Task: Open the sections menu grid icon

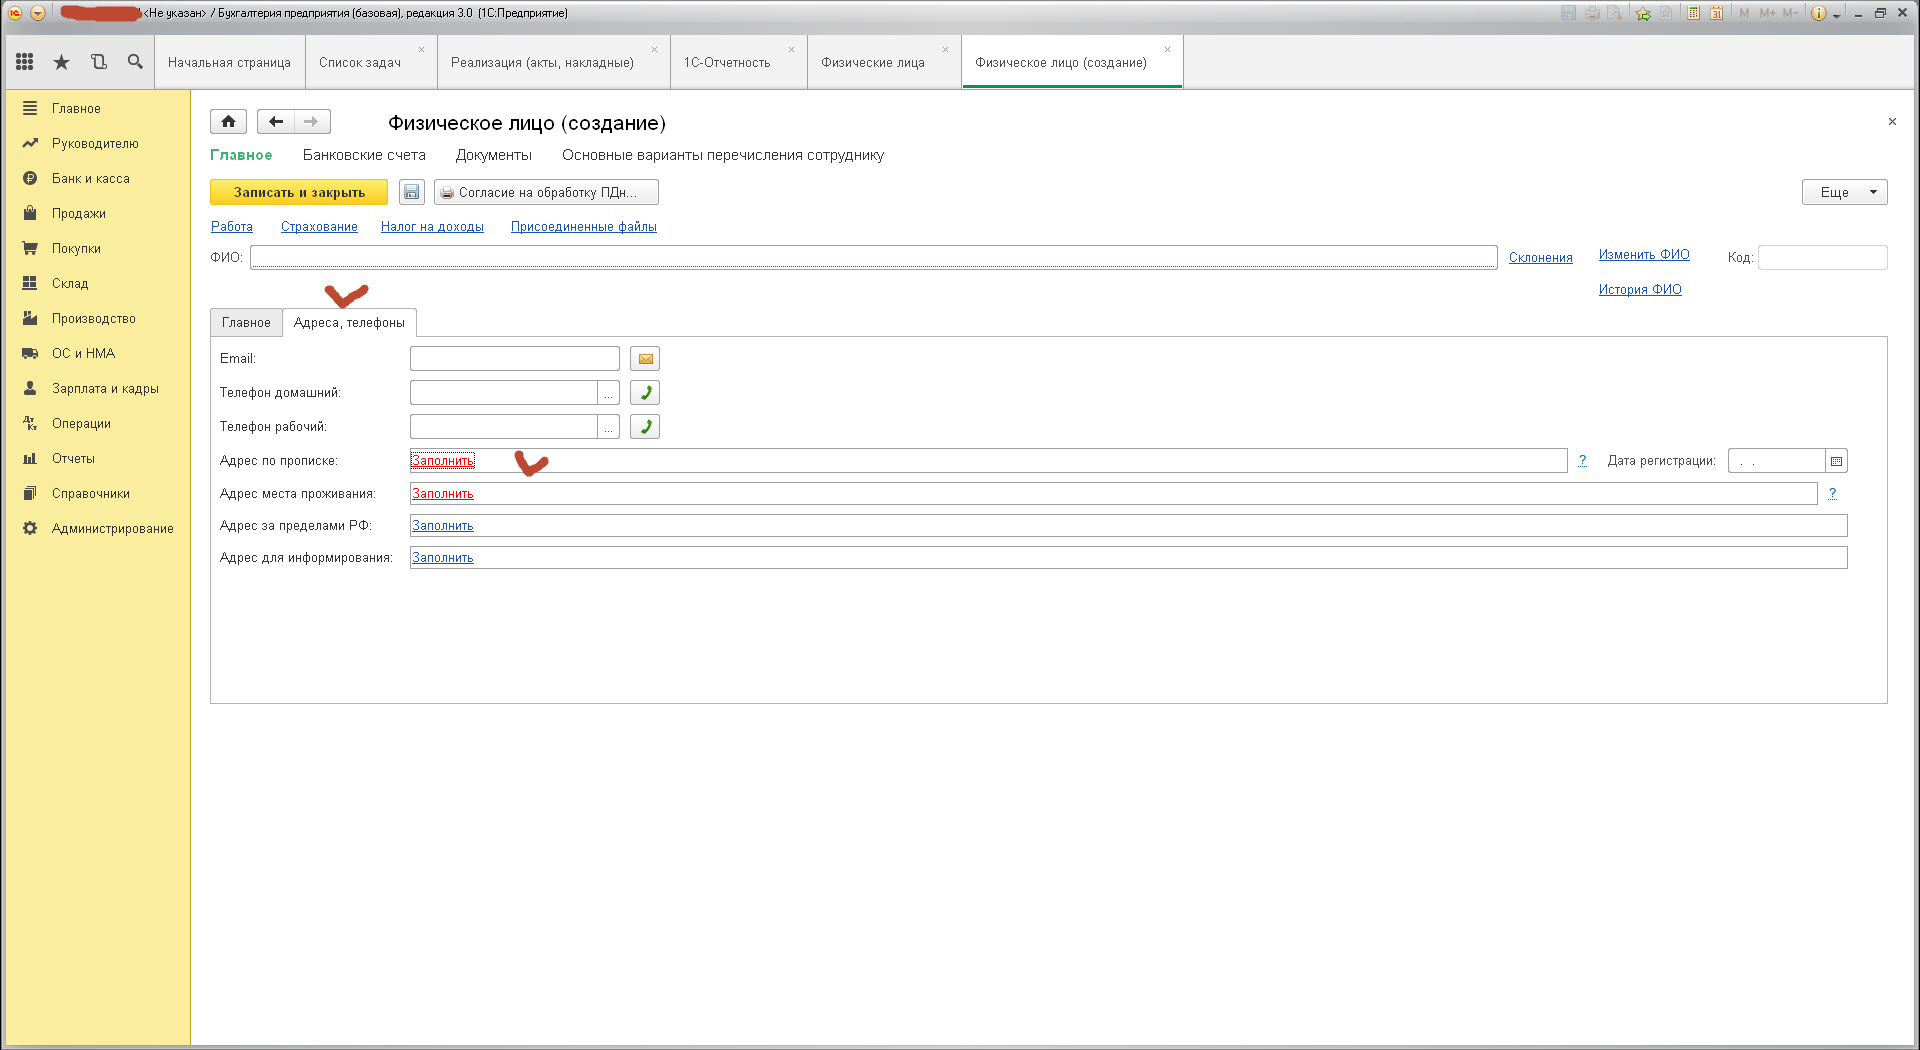Action: [25, 62]
